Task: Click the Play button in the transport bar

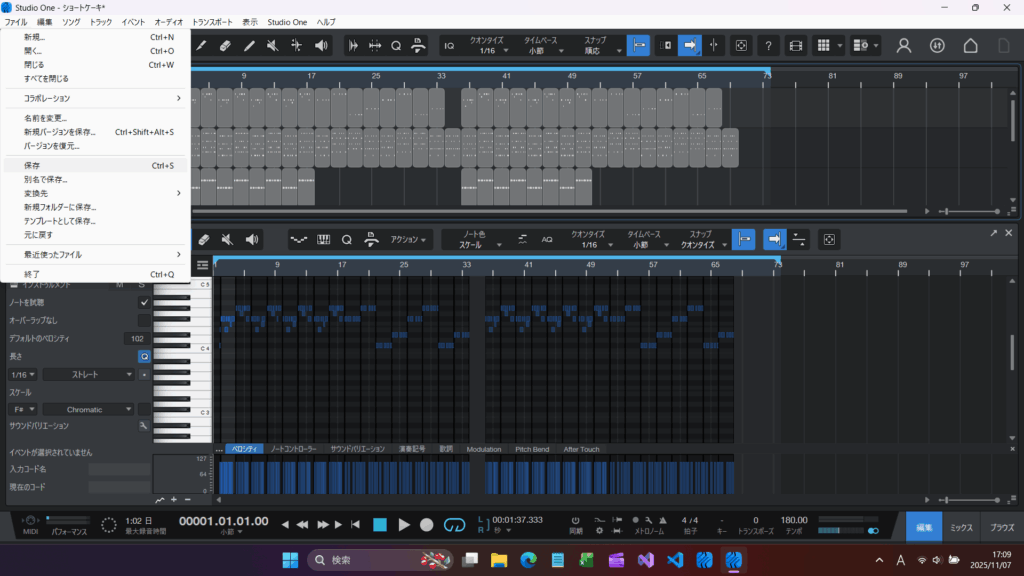Action: (404, 524)
